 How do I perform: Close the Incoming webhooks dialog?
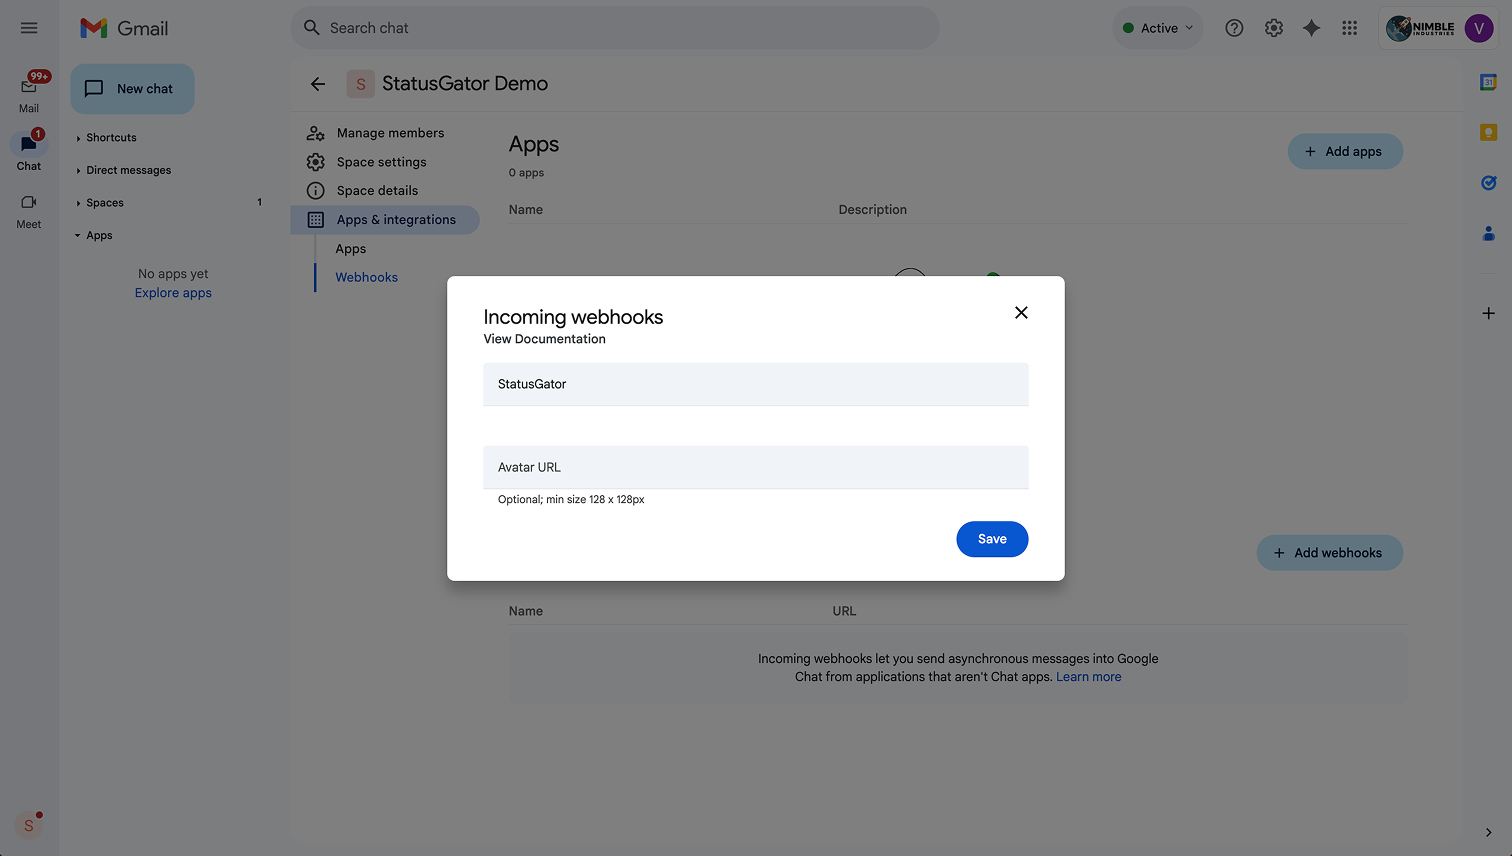pos(1021,313)
